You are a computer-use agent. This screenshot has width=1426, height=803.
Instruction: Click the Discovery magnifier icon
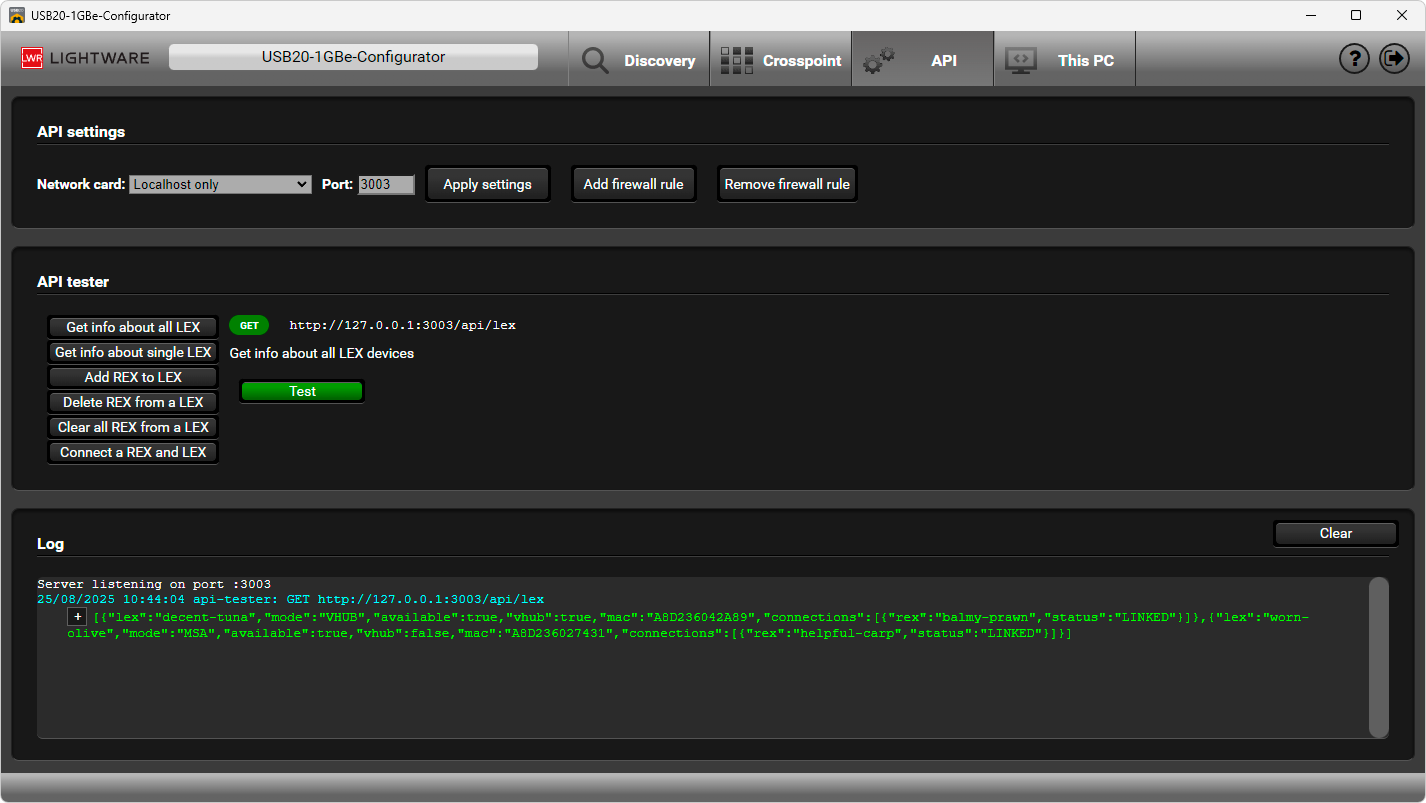click(x=595, y=61)
